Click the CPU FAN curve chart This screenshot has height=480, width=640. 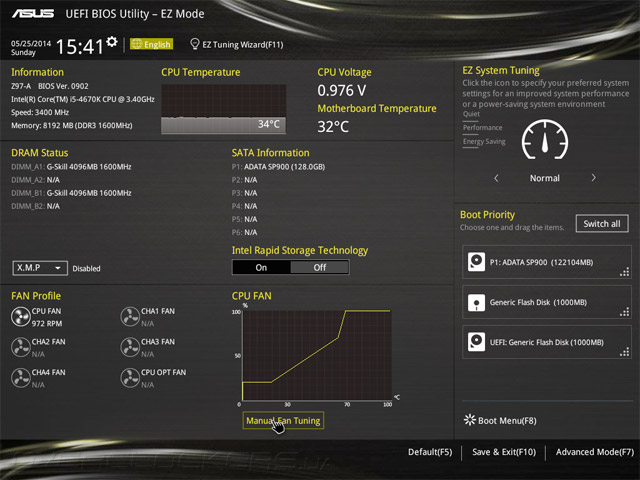point(317,355)
